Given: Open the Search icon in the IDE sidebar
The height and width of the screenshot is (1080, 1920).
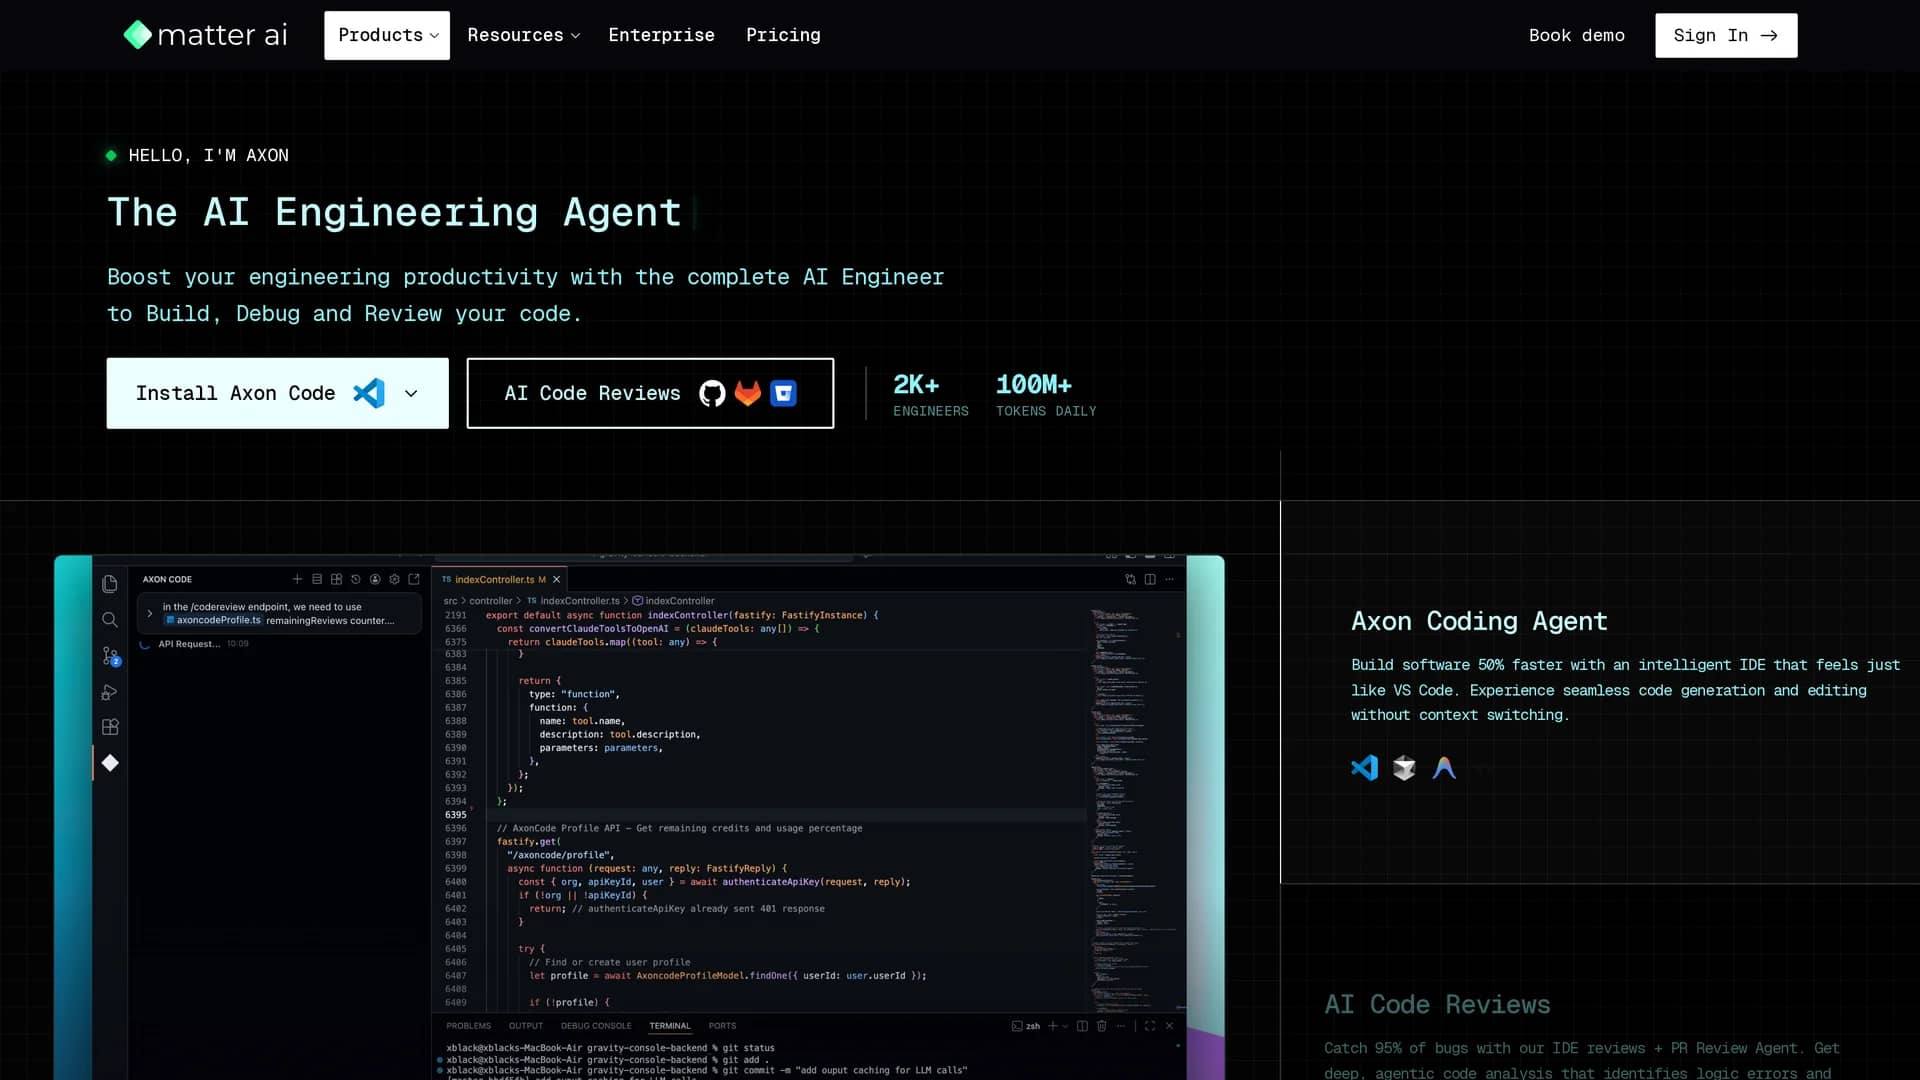Looking at the screenshot, I should (x=110, y=620).
